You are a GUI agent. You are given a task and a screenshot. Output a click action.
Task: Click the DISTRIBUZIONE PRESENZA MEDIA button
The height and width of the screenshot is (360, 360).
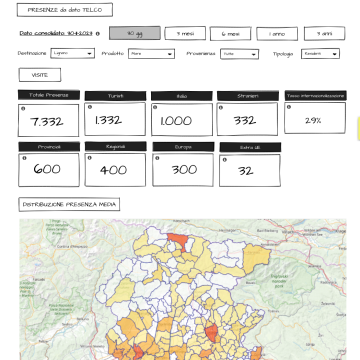[69, 205]
